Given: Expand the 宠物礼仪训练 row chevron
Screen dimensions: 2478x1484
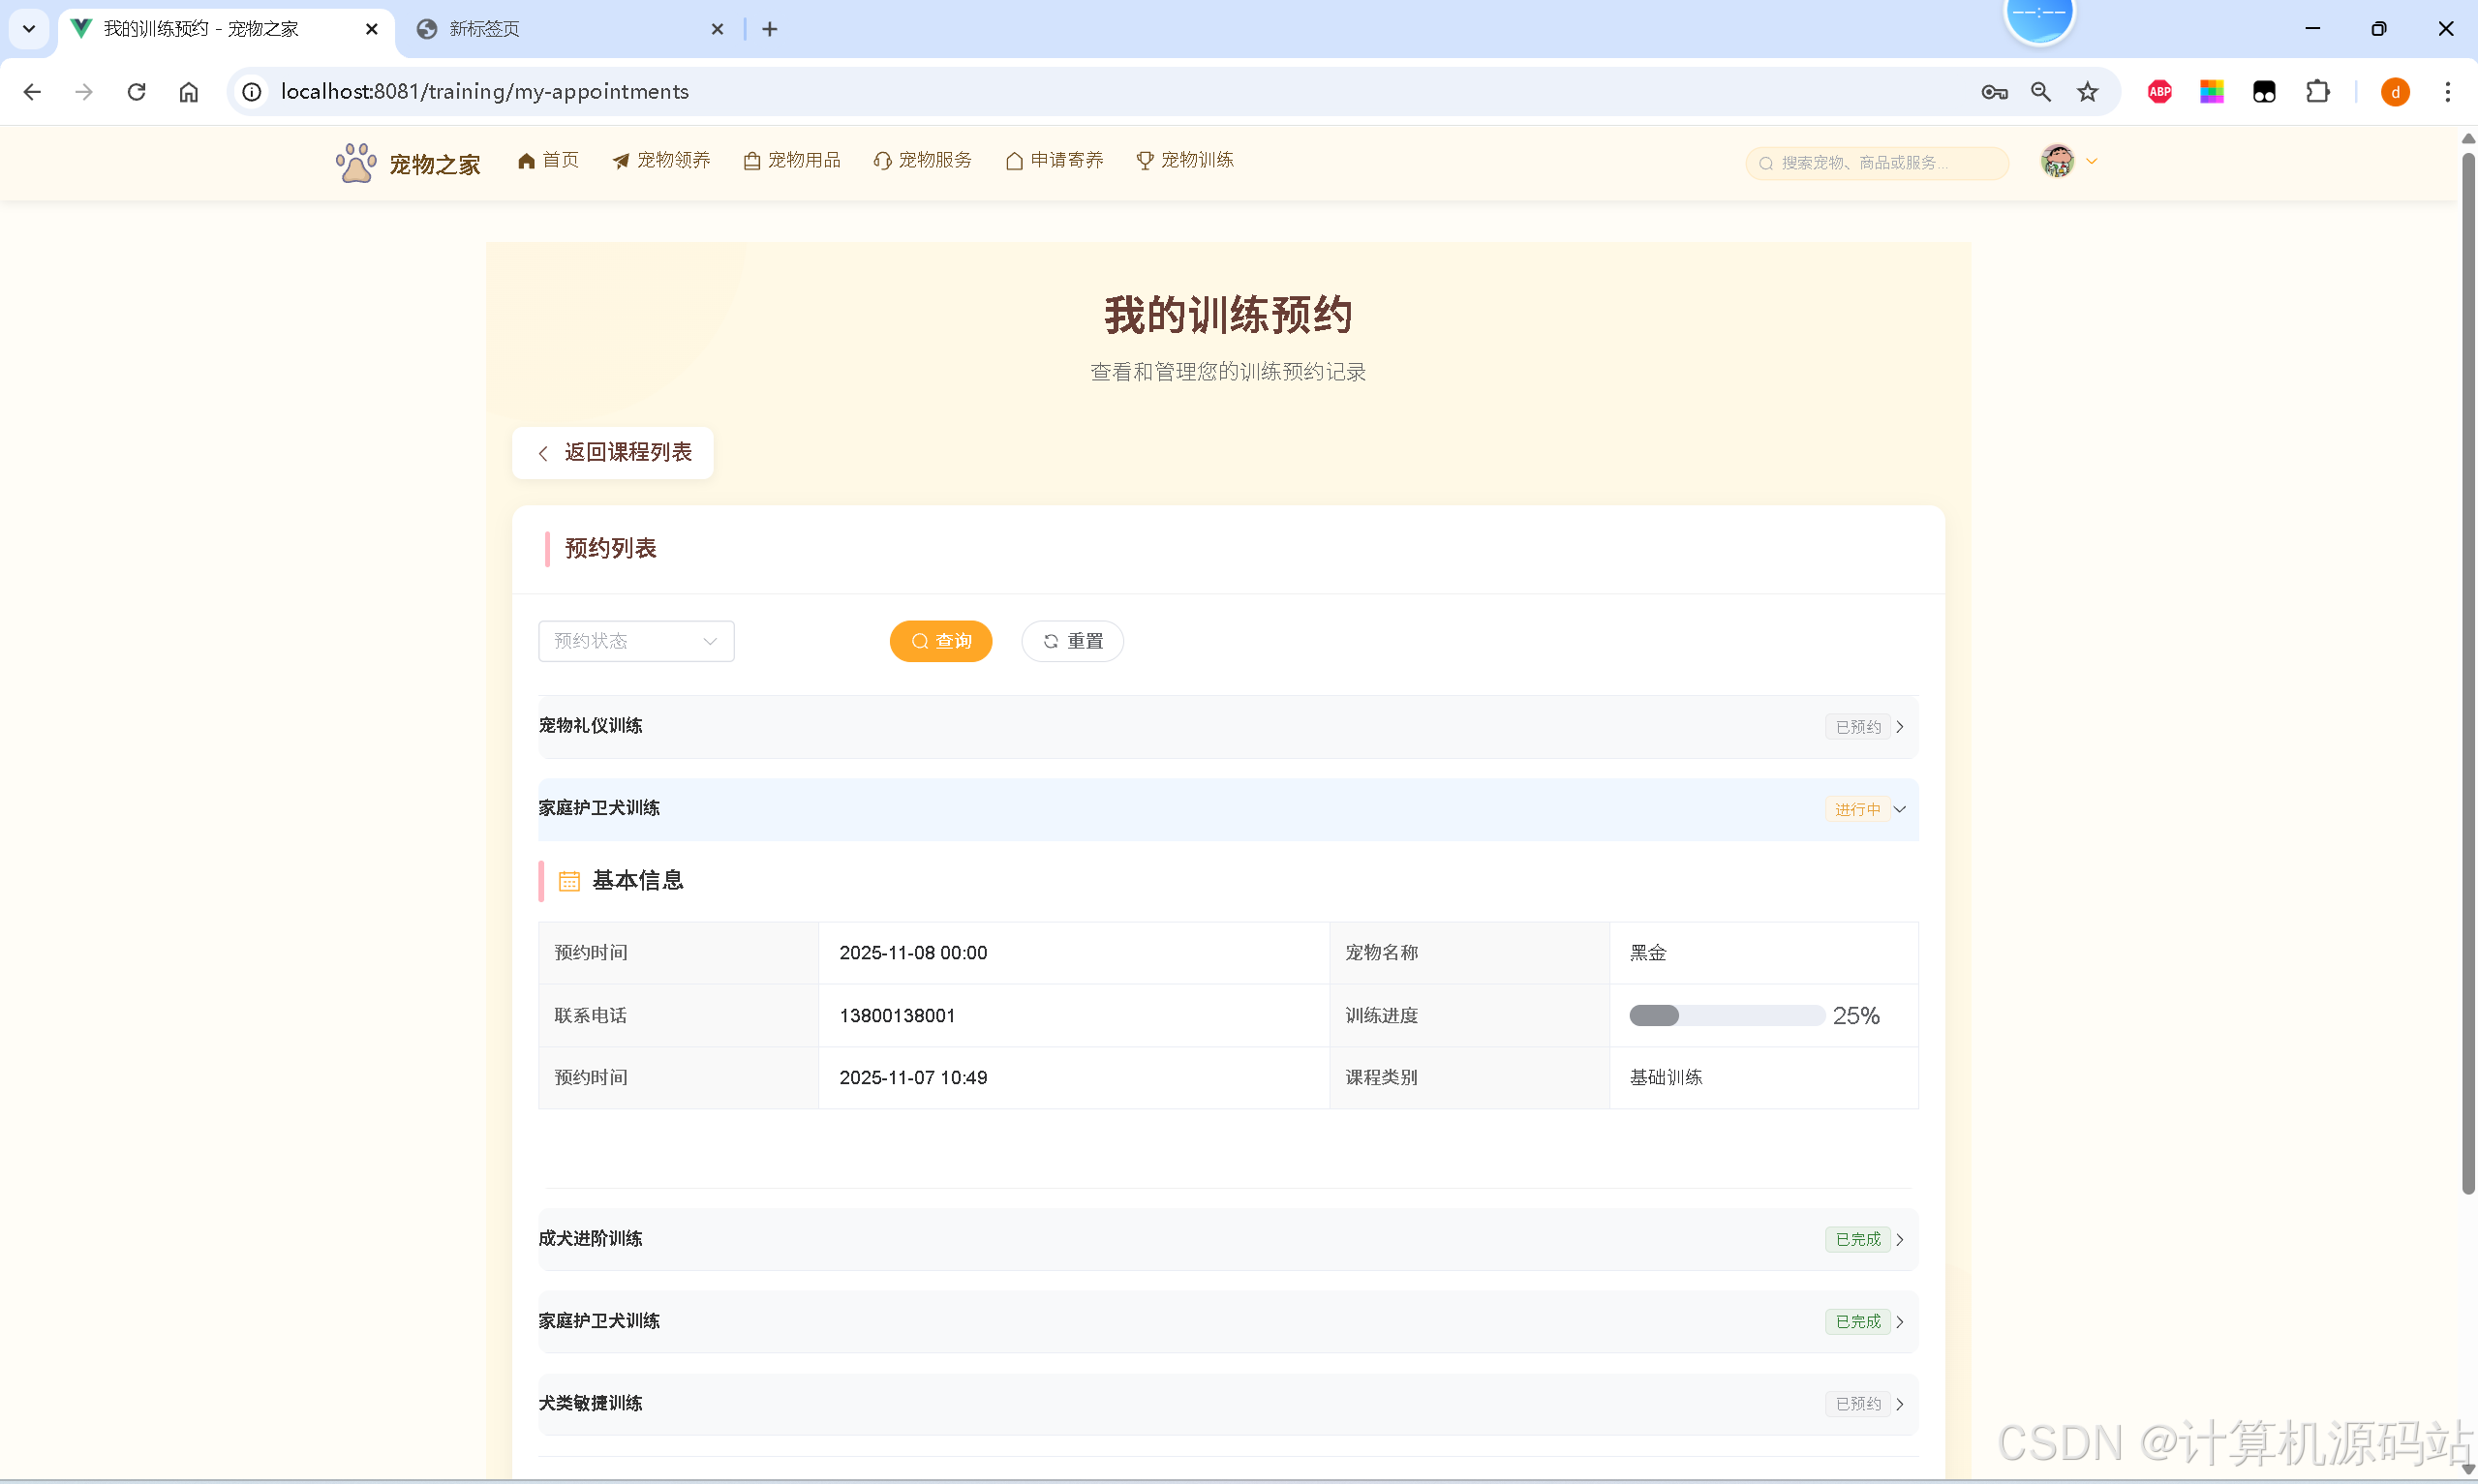Looking at the screenshot, I should [x=1899, y=727].
